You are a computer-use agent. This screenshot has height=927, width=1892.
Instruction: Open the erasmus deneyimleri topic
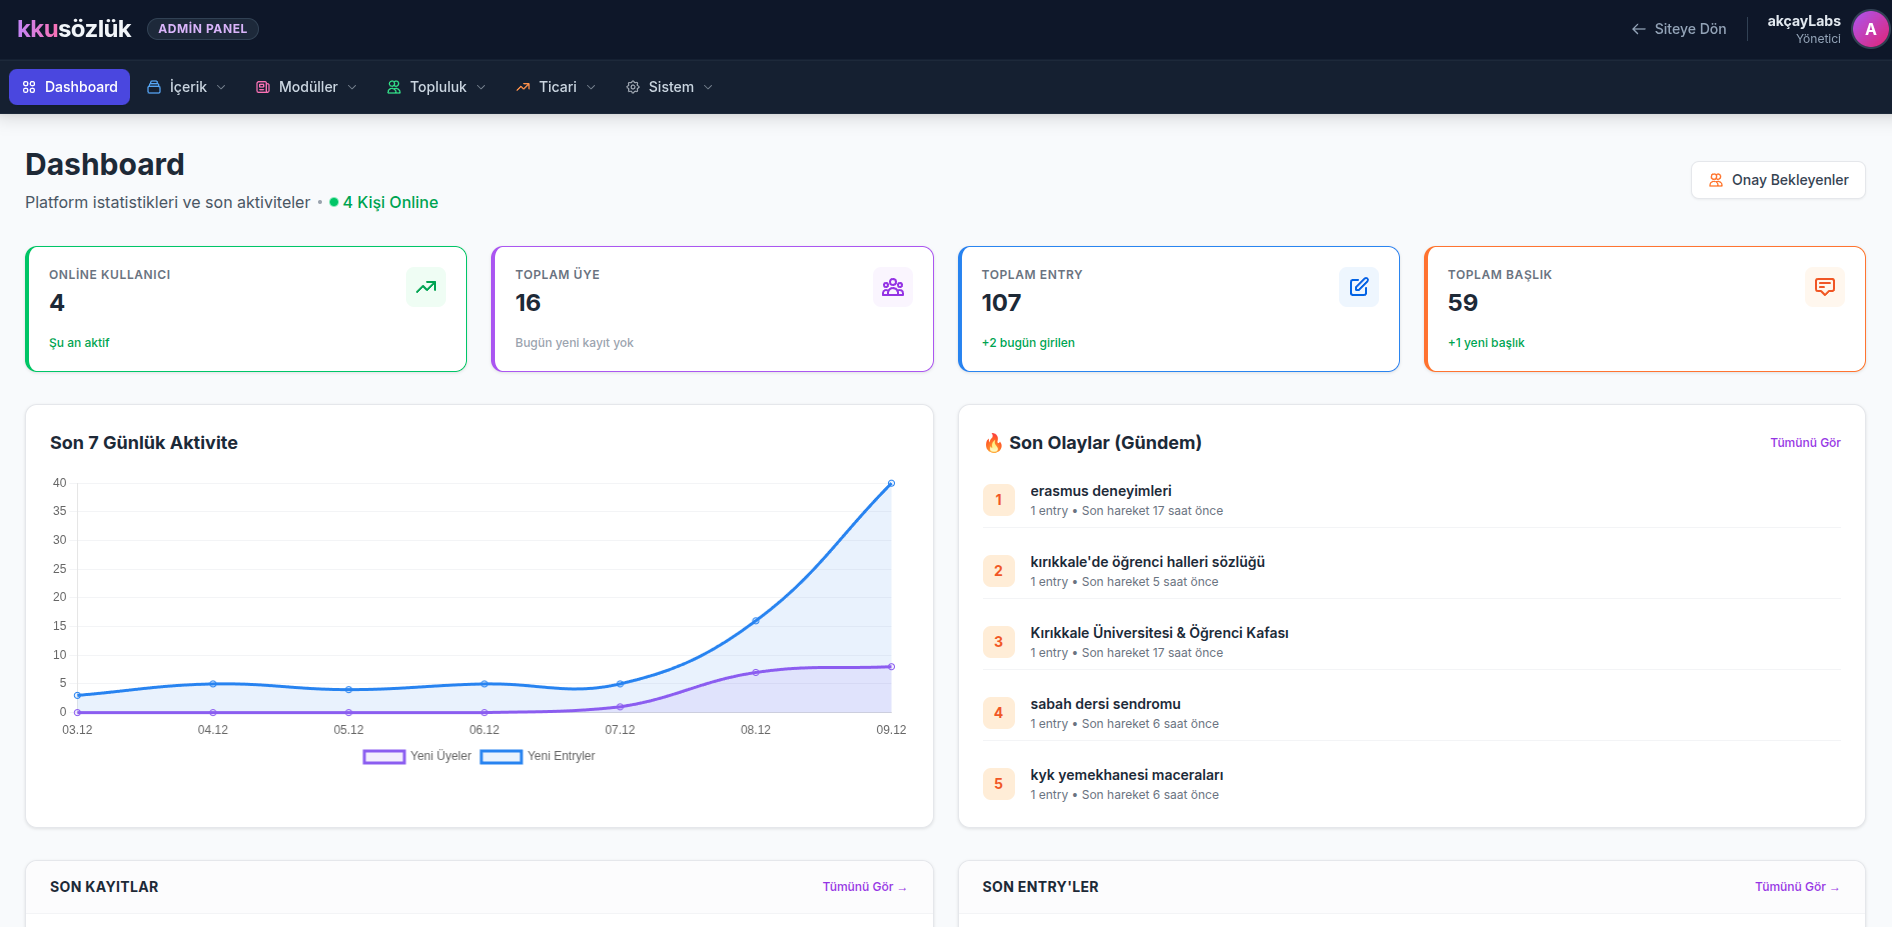pyautogui.click(x=1100, y=491)
